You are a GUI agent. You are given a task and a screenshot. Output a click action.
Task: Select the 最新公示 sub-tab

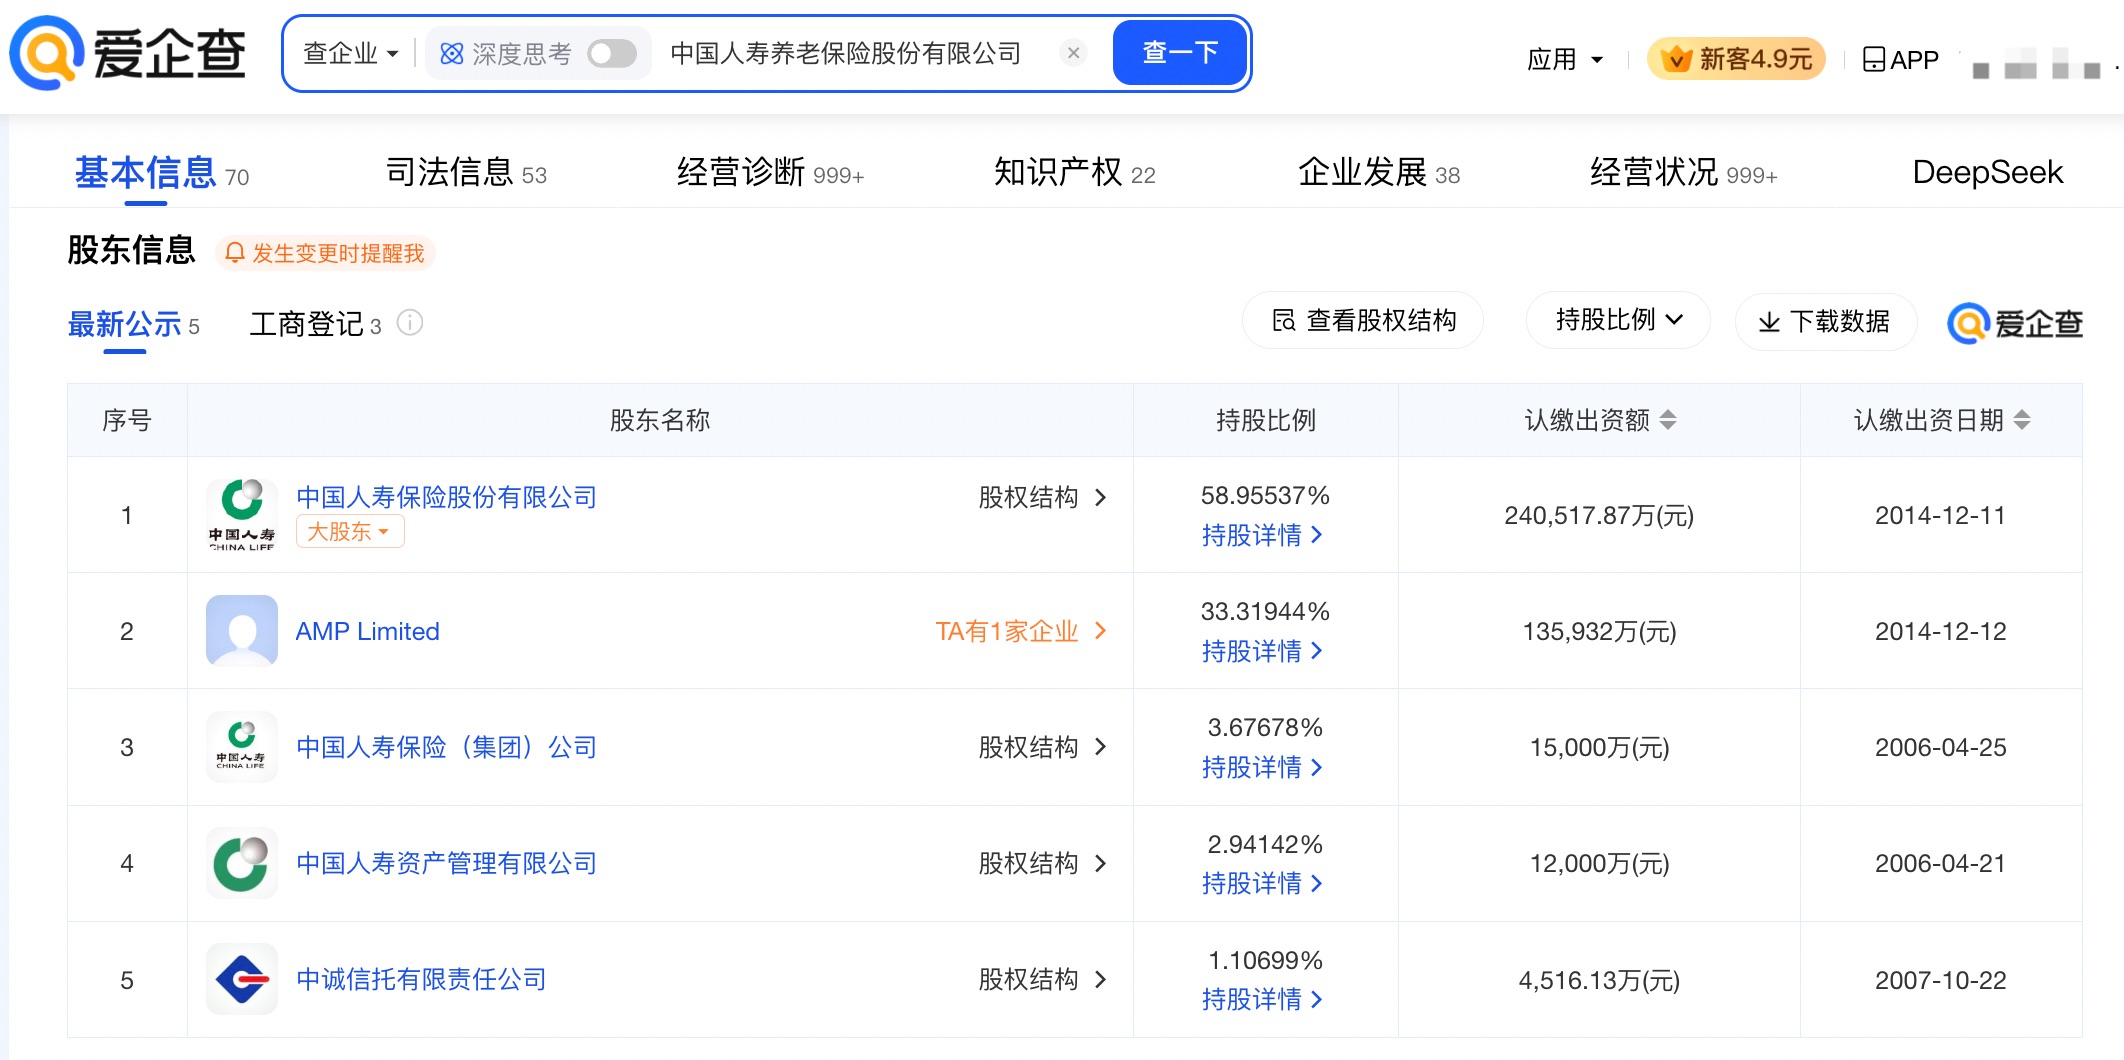(x=133, y=325)
